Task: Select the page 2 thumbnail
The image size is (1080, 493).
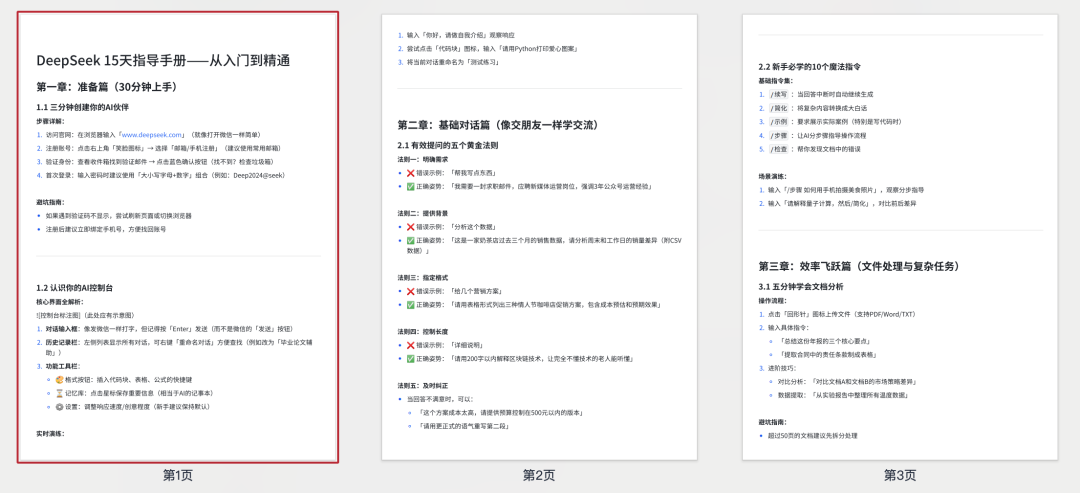Action: (x=539, y=237)
